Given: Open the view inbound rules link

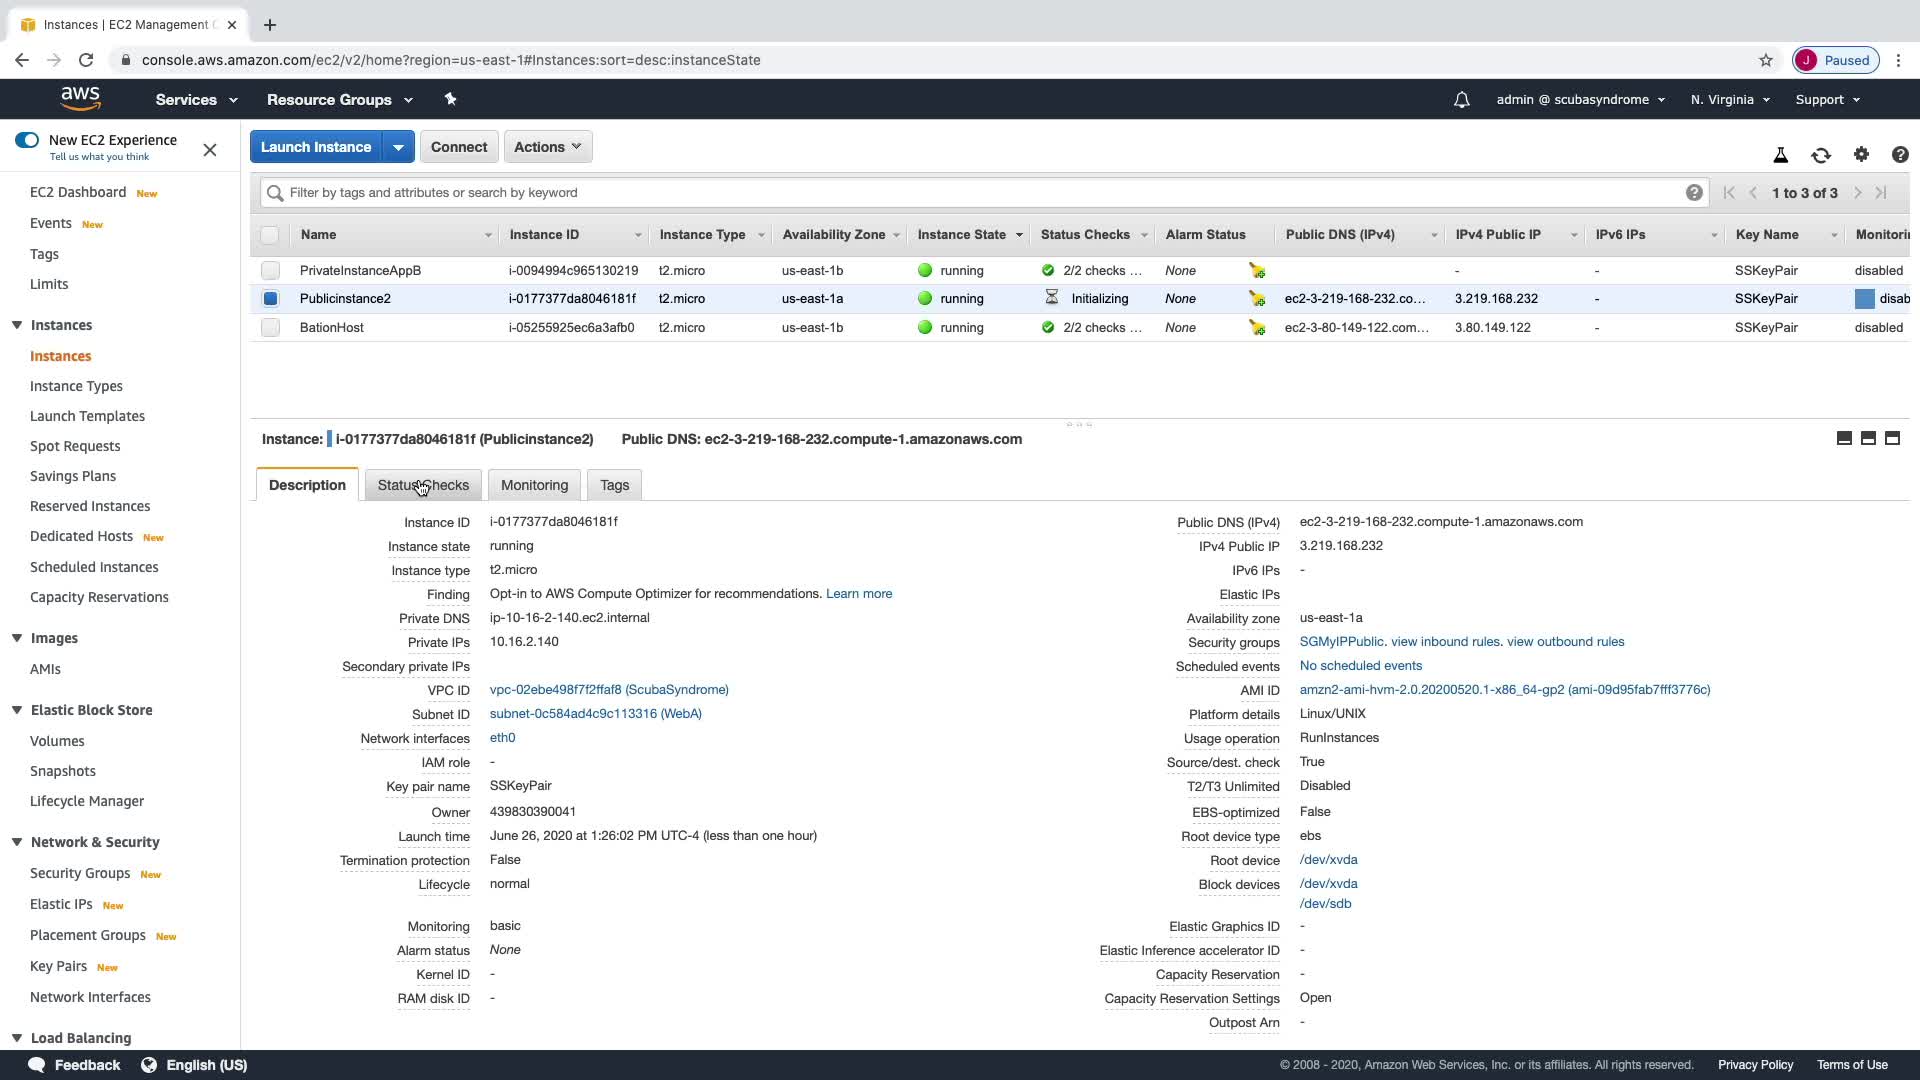Looking at the screenshot, I should [x=1445, y=642].
